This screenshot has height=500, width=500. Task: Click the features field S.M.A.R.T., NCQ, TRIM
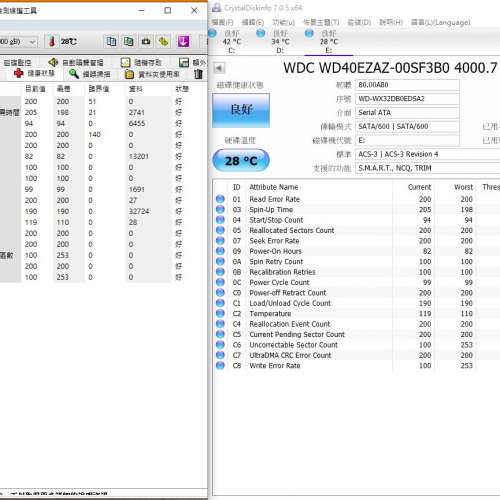click(428, 168)
